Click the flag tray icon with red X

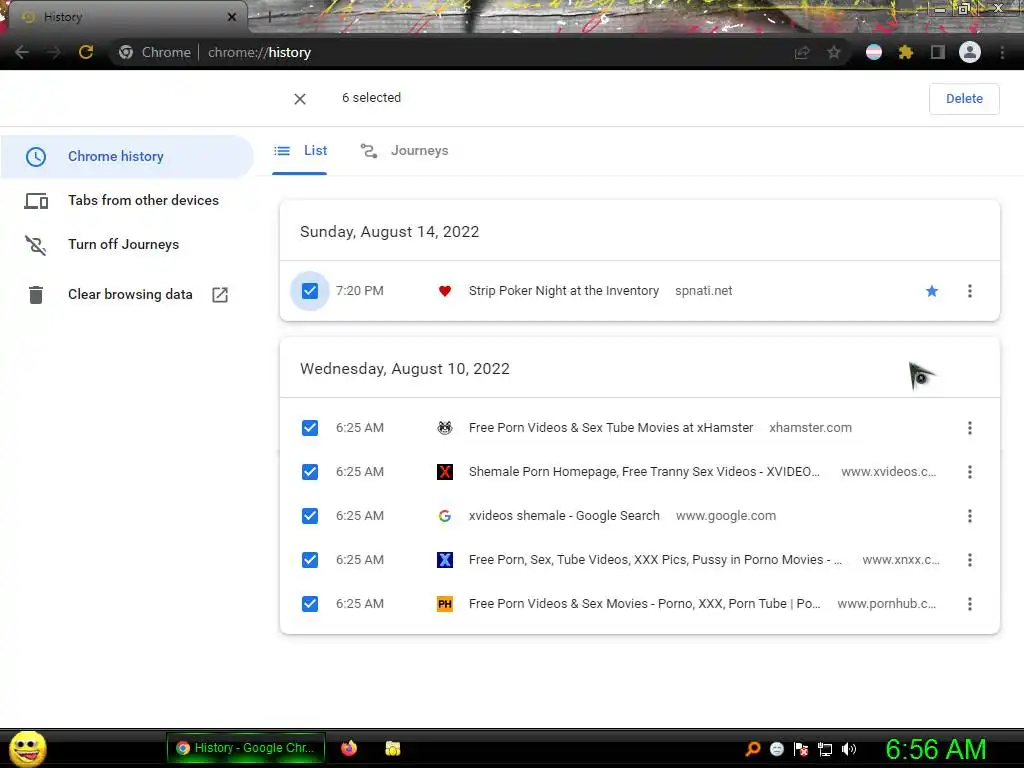801,749
